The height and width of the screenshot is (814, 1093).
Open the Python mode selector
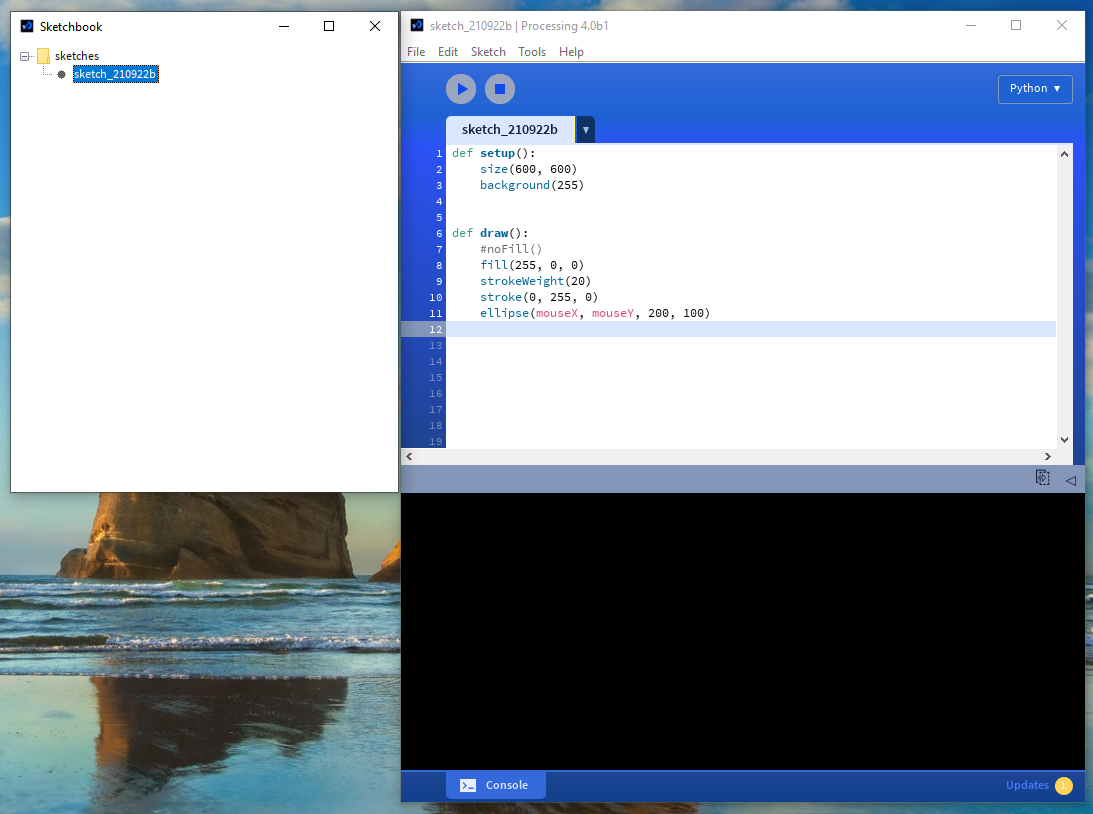point(1035,89)
